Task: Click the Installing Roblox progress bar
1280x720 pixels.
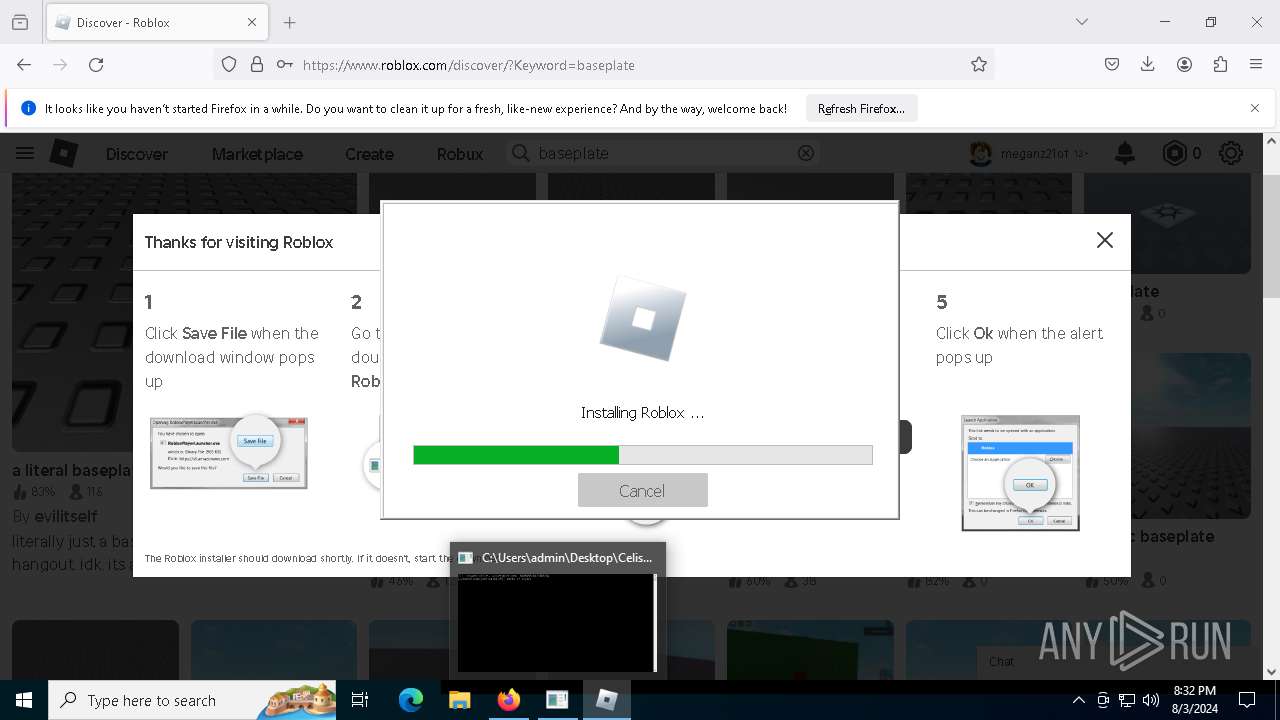Action: (x=643, y=455)
